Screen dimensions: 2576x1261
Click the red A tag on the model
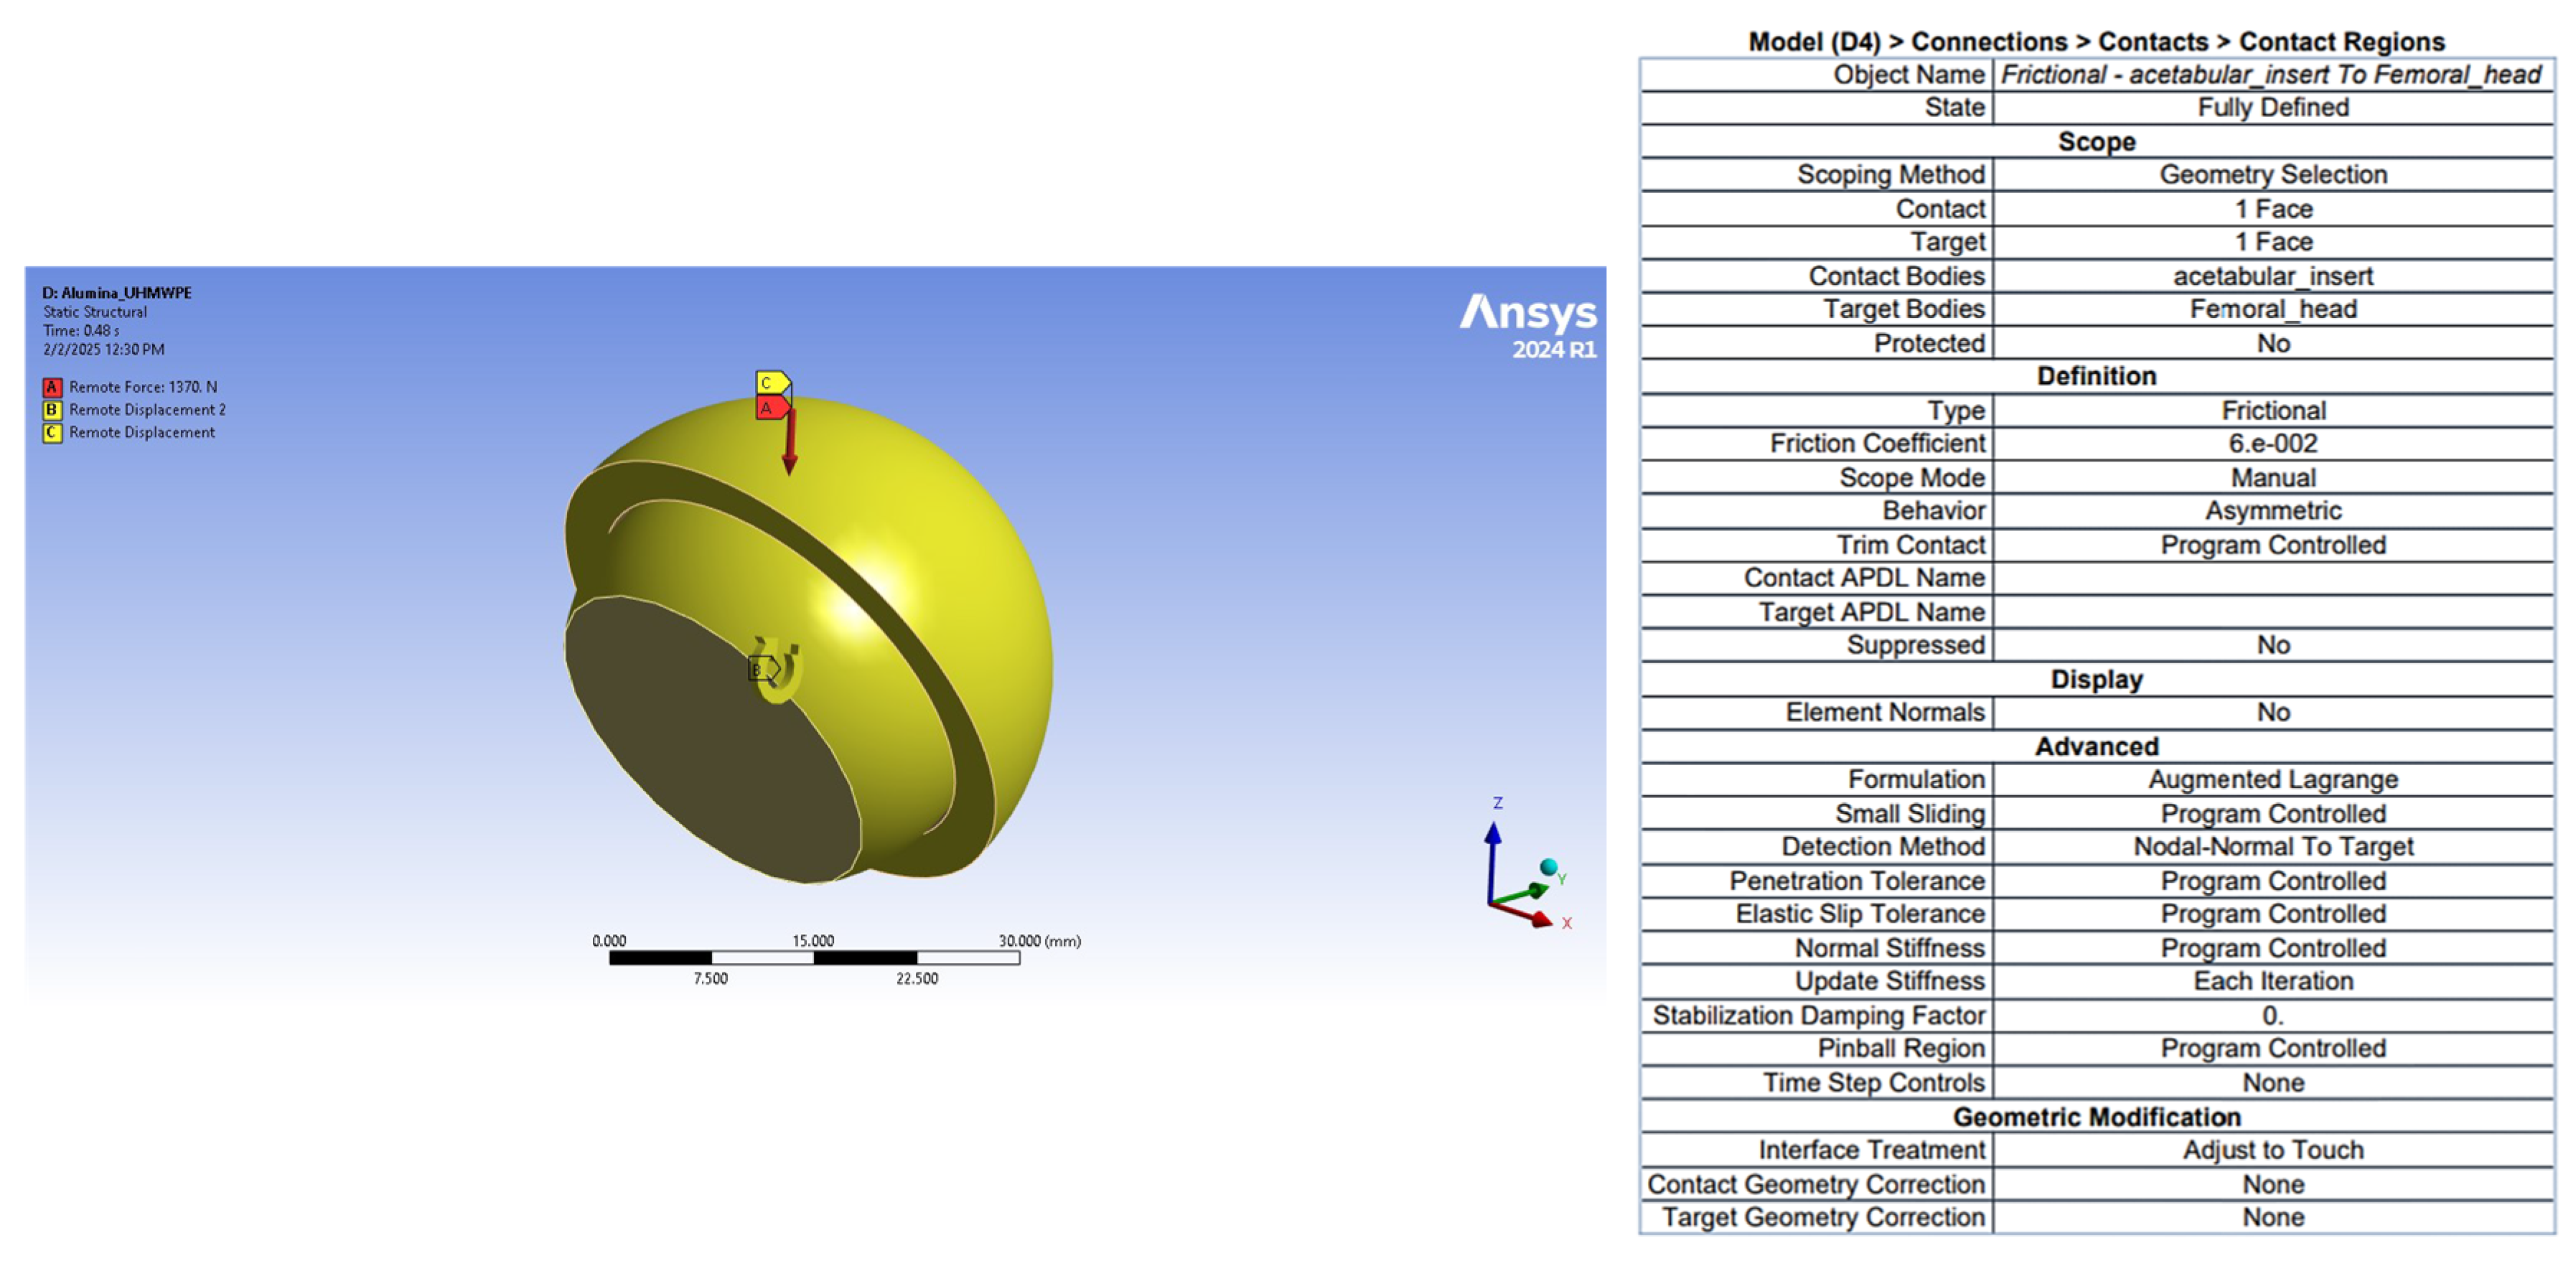771,408
